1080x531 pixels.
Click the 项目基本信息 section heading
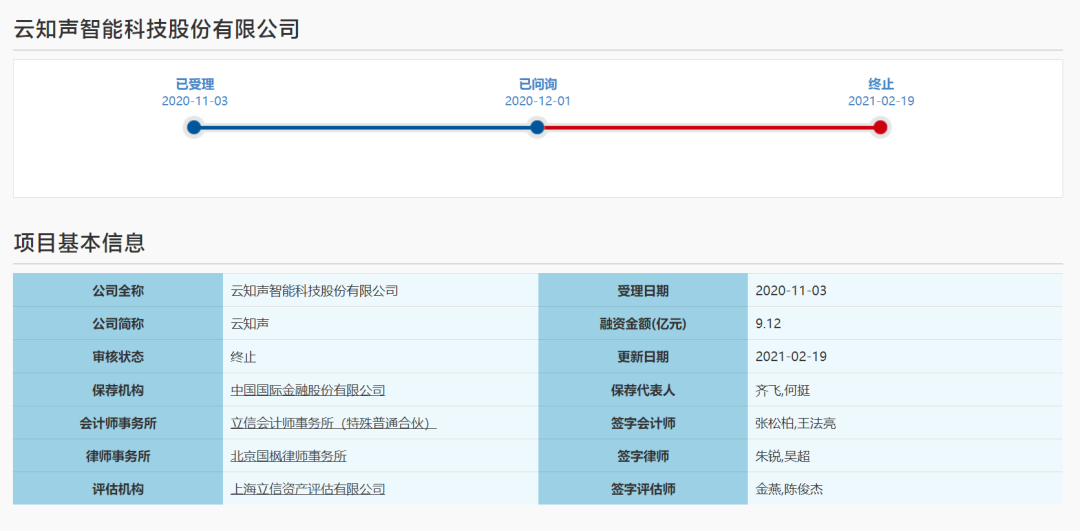coord(79,242)
